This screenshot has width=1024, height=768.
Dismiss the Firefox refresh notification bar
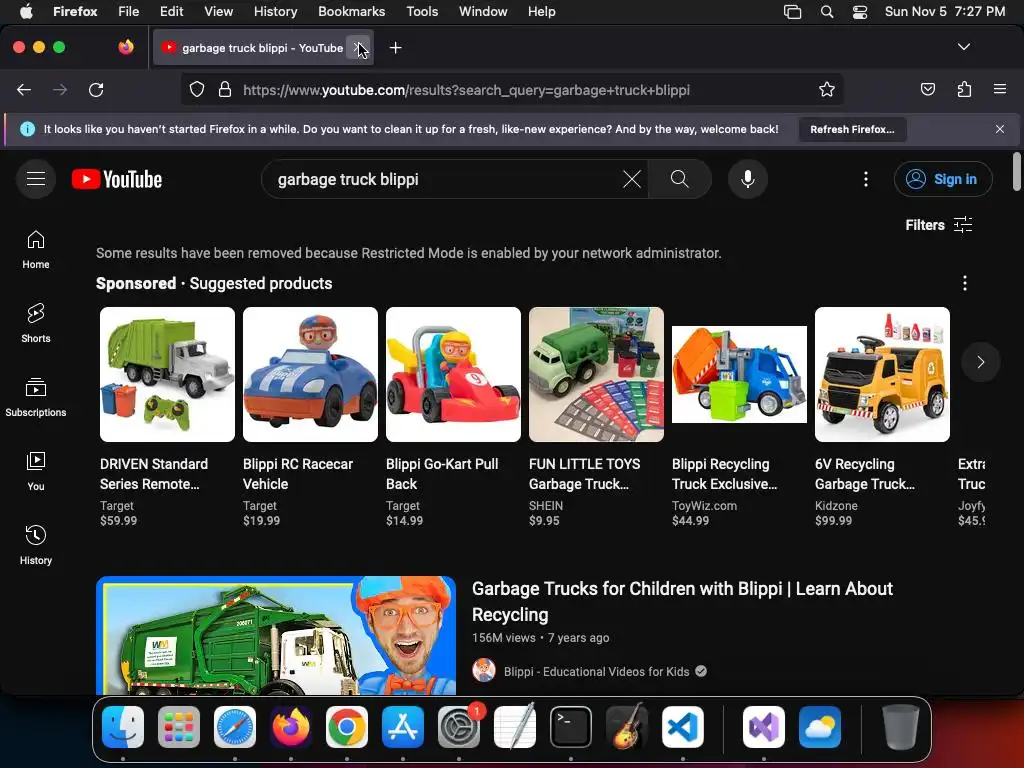coord(1000,129)
